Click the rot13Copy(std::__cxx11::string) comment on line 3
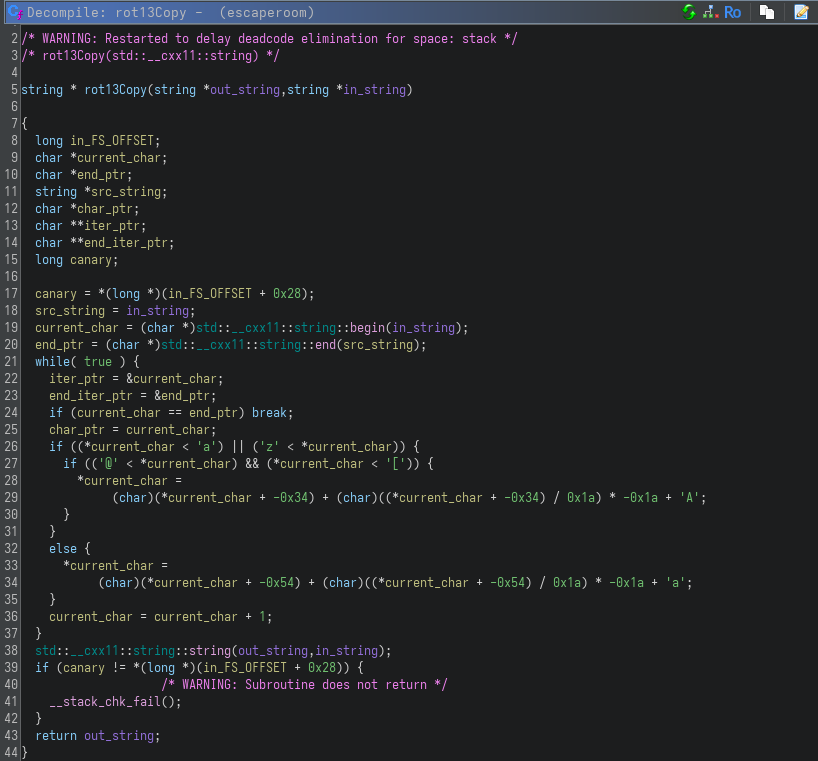818x761 pixels. point(150,55)
